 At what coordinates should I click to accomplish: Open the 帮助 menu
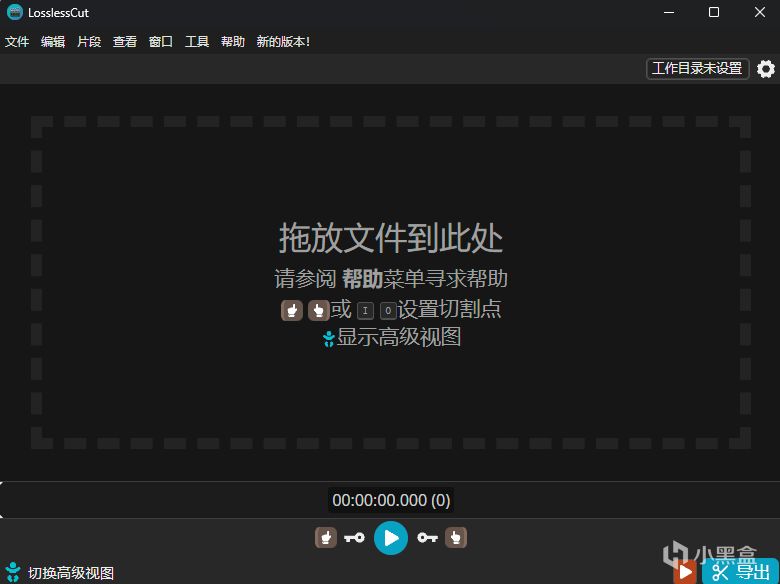233,42
